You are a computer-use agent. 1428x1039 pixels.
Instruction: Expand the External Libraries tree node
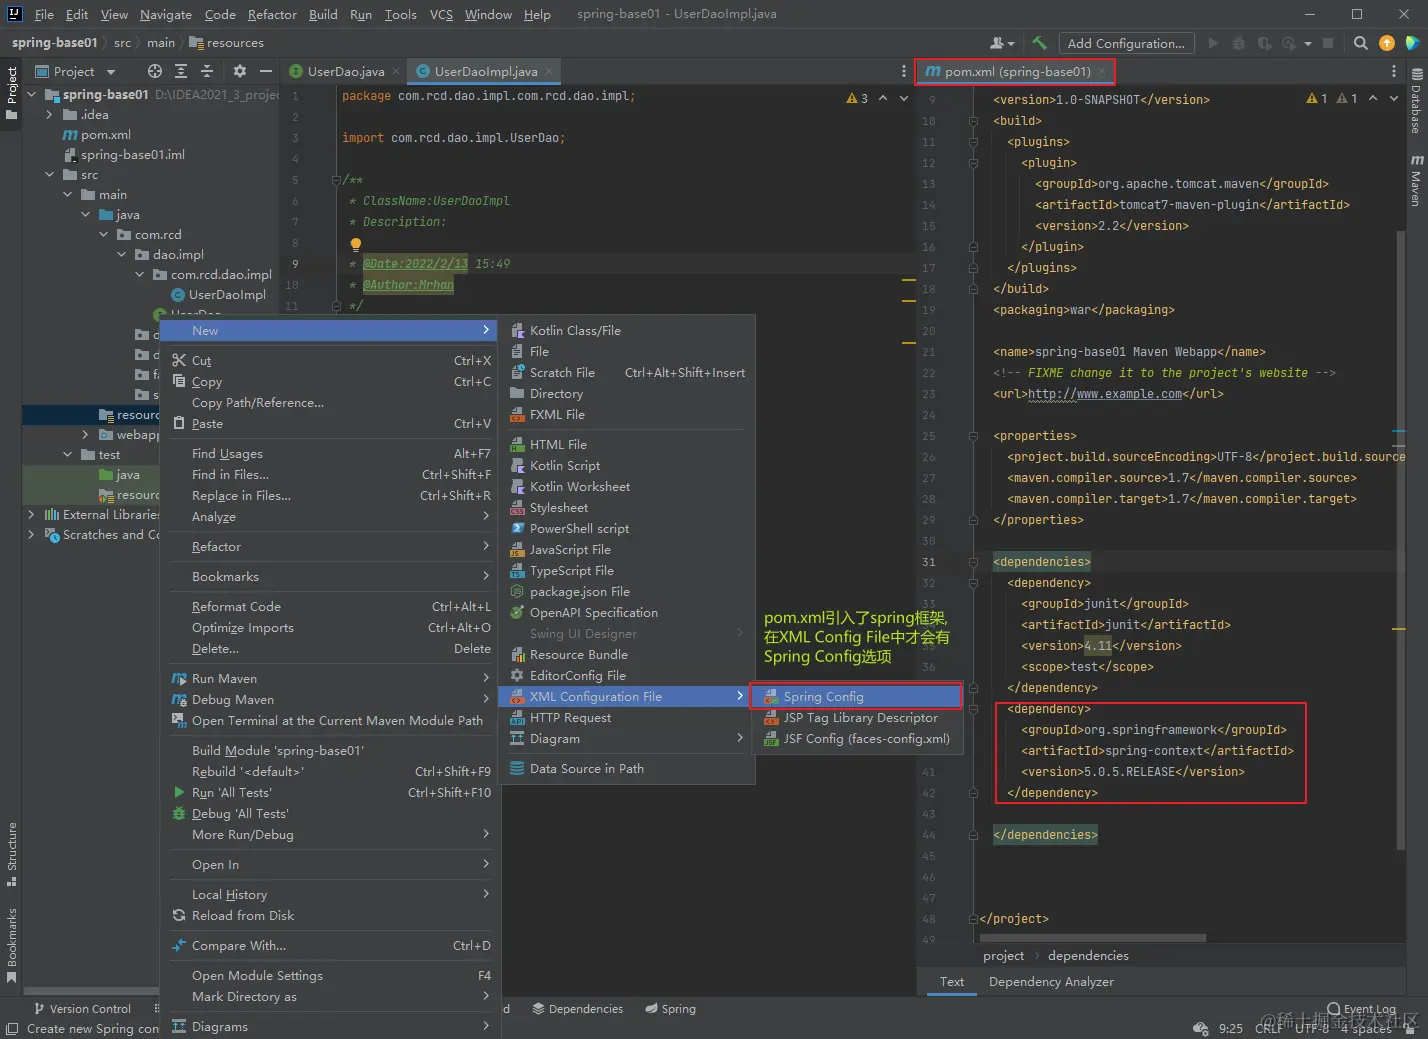(31, 514)
